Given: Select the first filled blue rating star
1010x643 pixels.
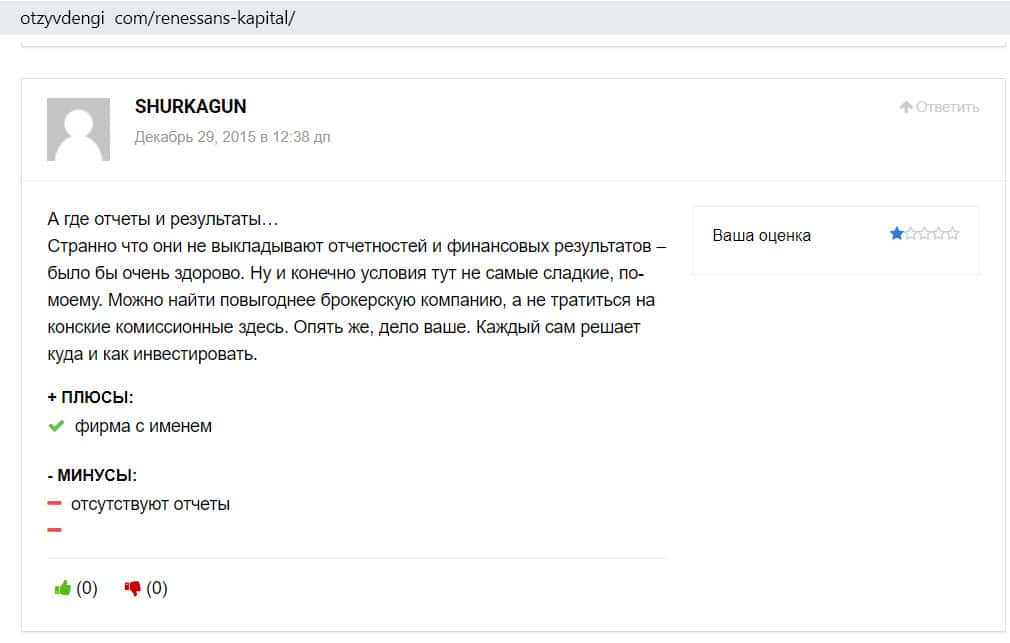Looking at the screenshot, I should (x=897, y=234).
